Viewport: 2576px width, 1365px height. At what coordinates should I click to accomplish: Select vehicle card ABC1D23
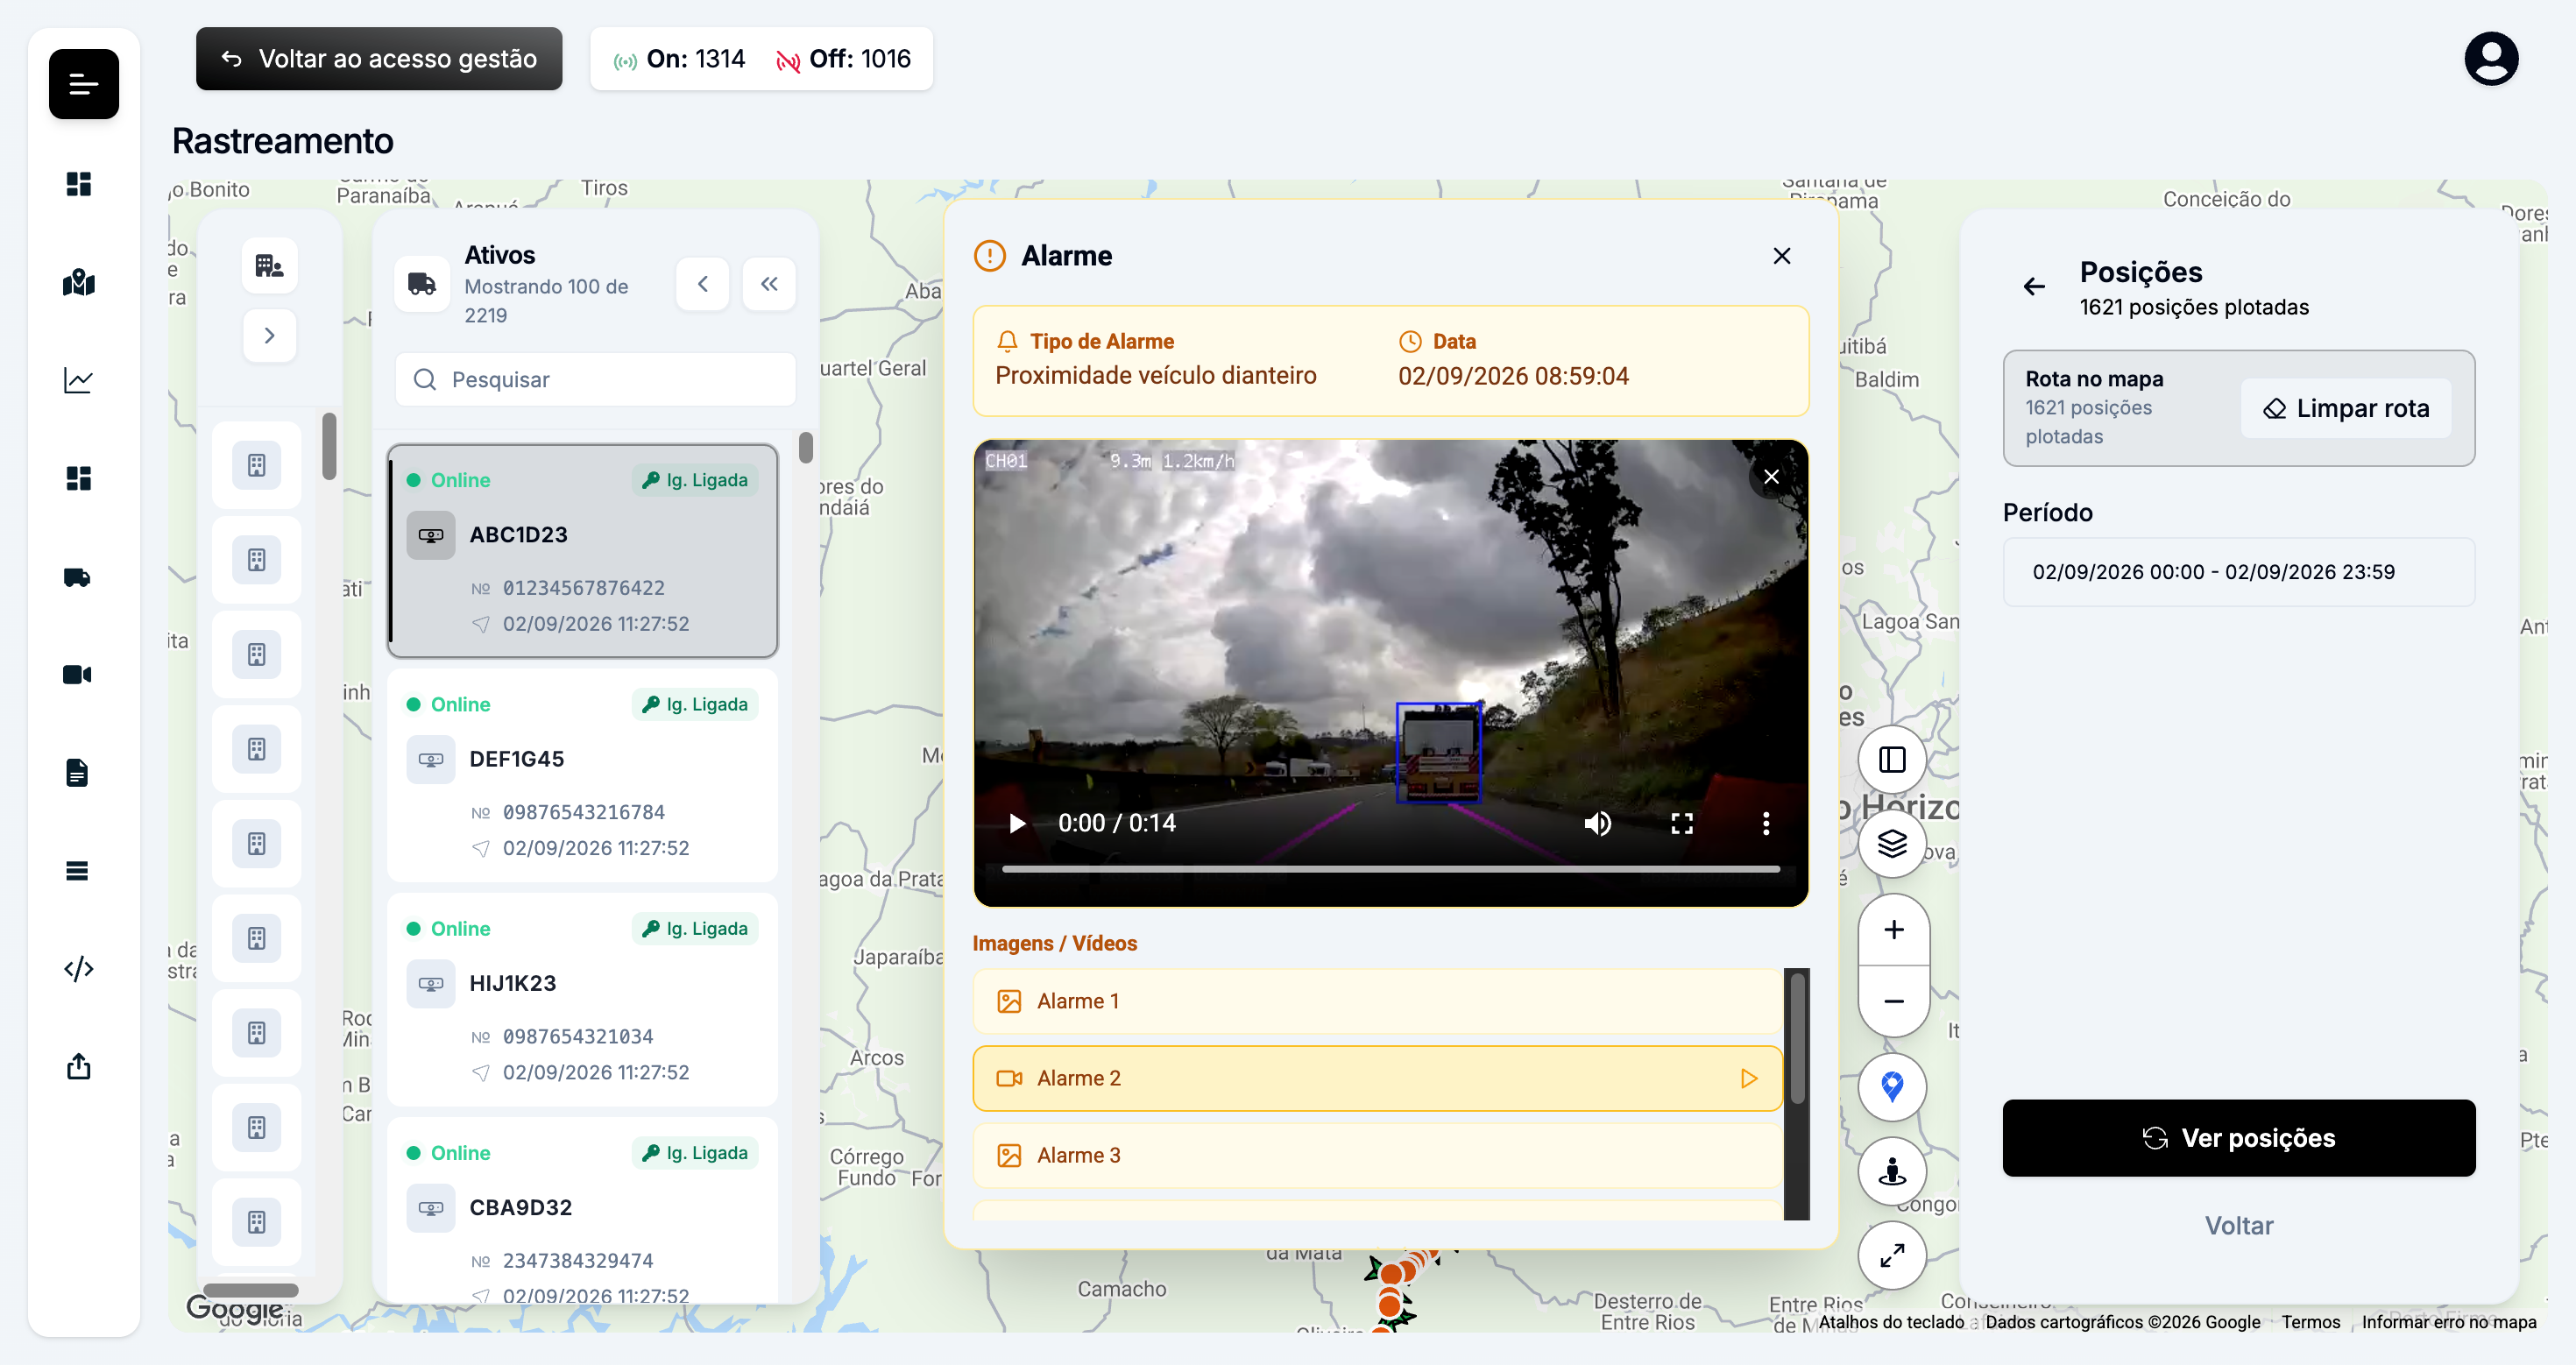click(583, 551)
